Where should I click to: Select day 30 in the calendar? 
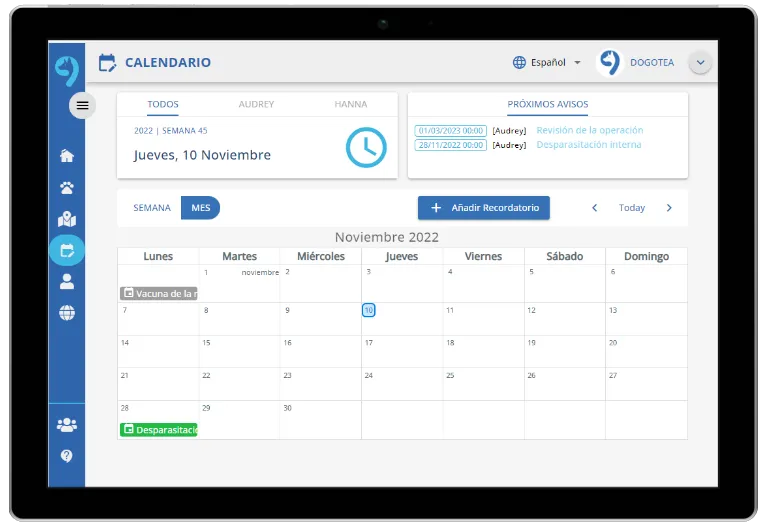(321, 420)
